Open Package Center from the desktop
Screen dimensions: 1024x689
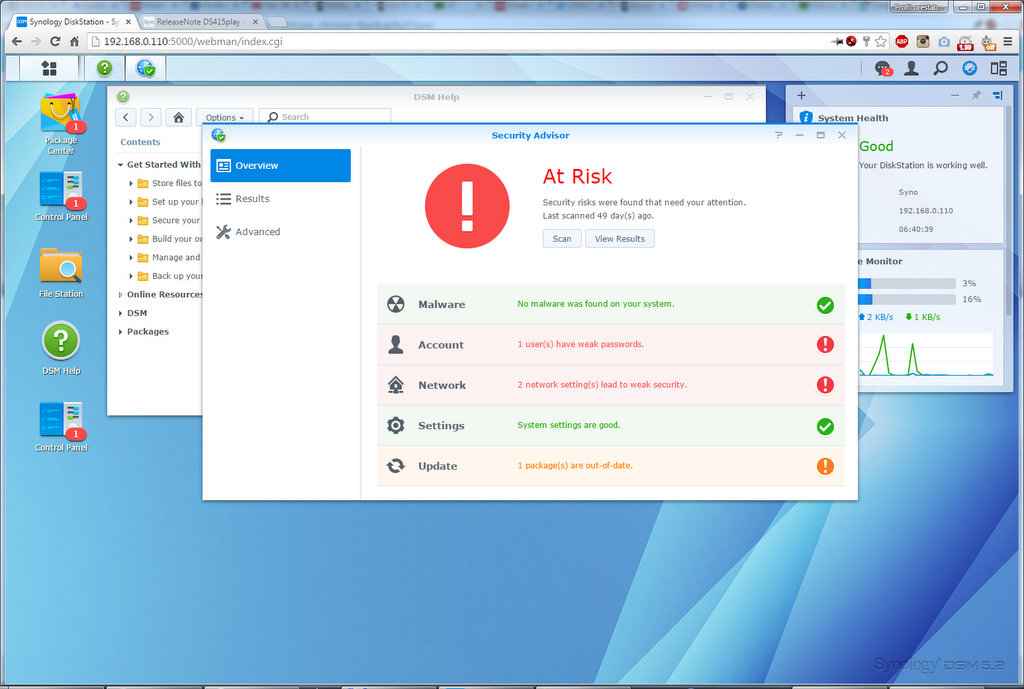pos(61,124)
